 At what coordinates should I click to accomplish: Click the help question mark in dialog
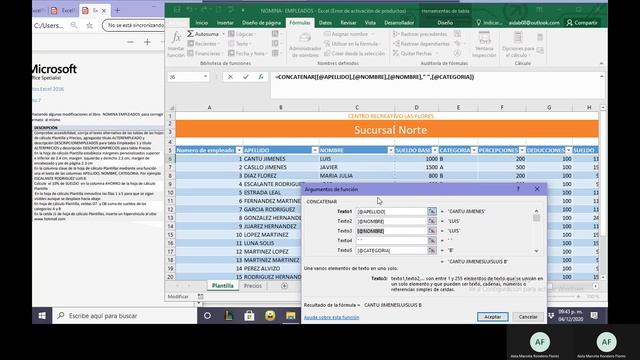pyautogui.click(x=518, y=189)
